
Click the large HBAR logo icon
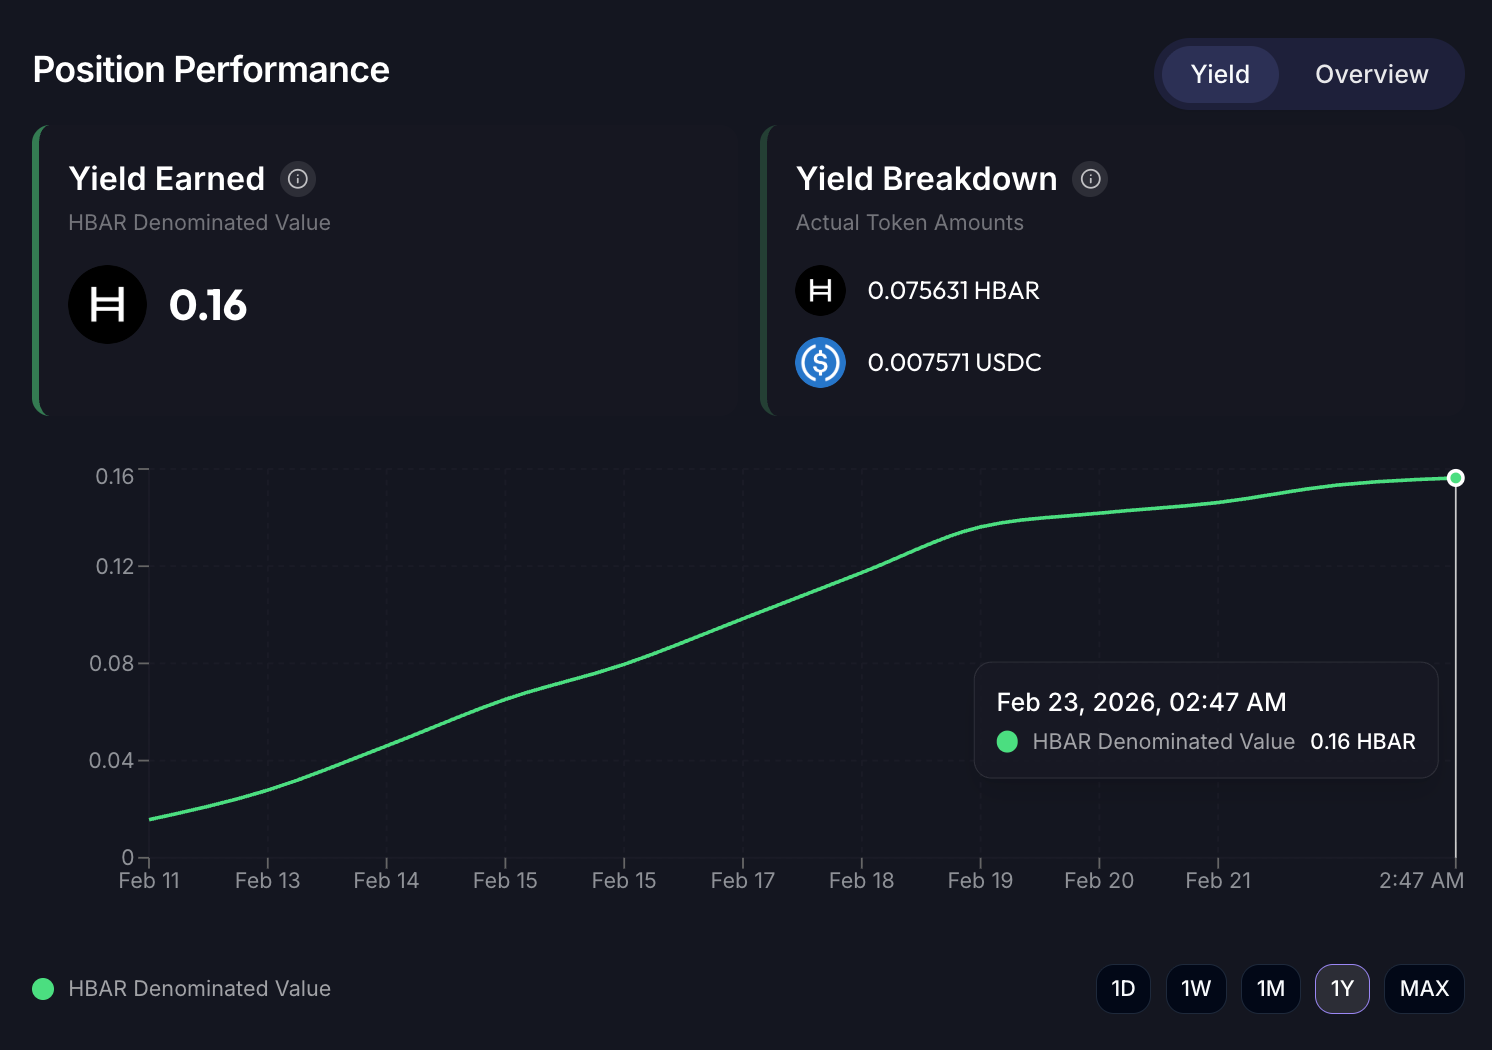click(x=107, y=305)
